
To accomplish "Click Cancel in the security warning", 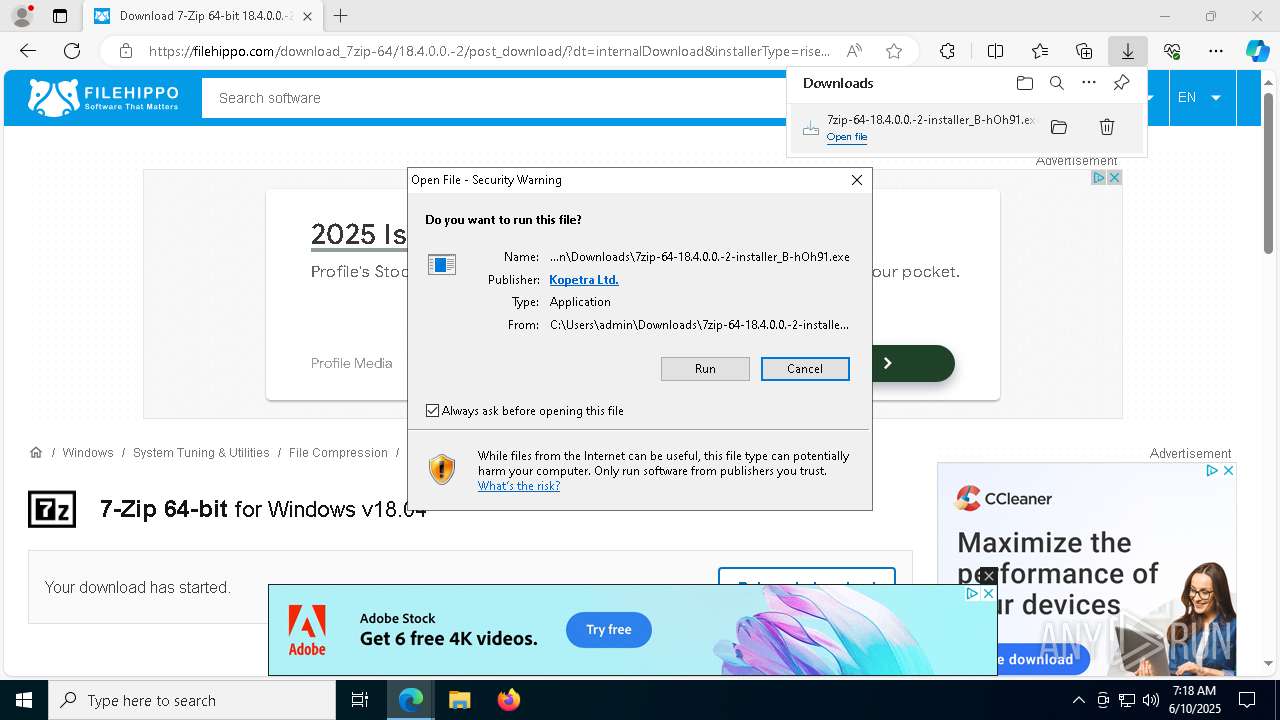I will 805,369.
